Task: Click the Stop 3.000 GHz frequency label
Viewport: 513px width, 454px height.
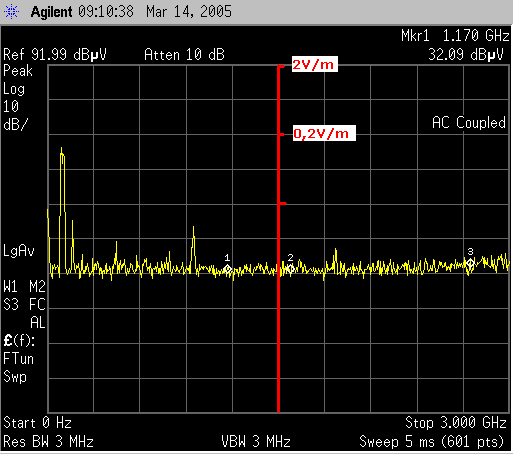Action: point(456,423)
